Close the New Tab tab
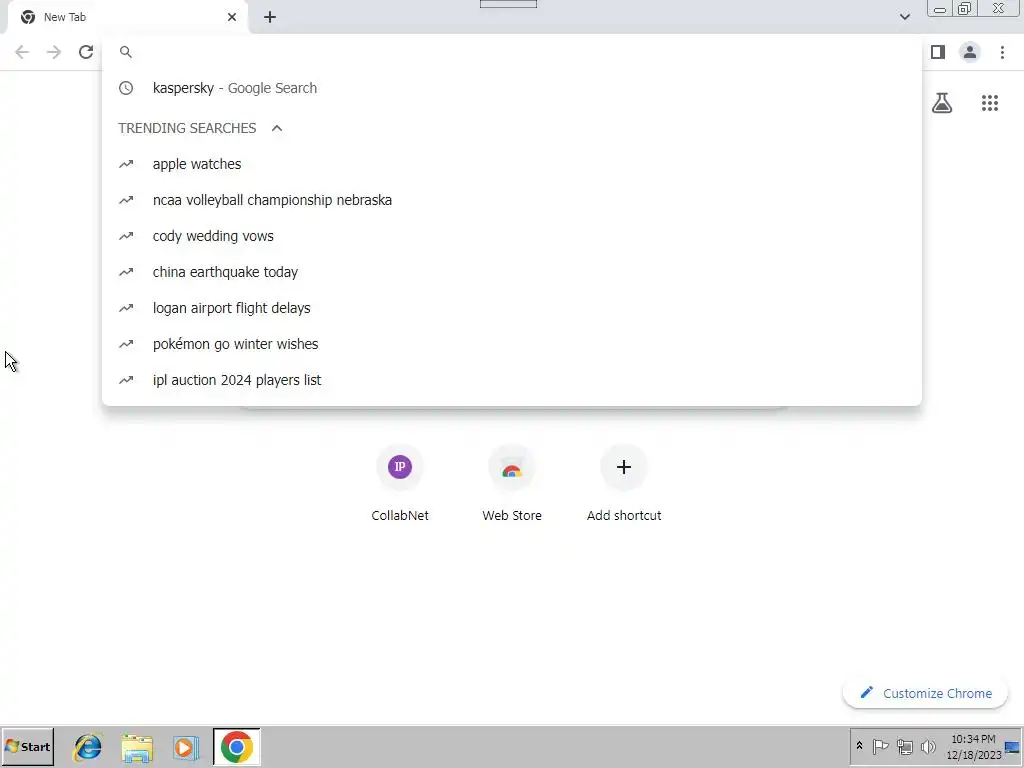The height and width of the screenshot is (768, 1024). coord(232,17)
